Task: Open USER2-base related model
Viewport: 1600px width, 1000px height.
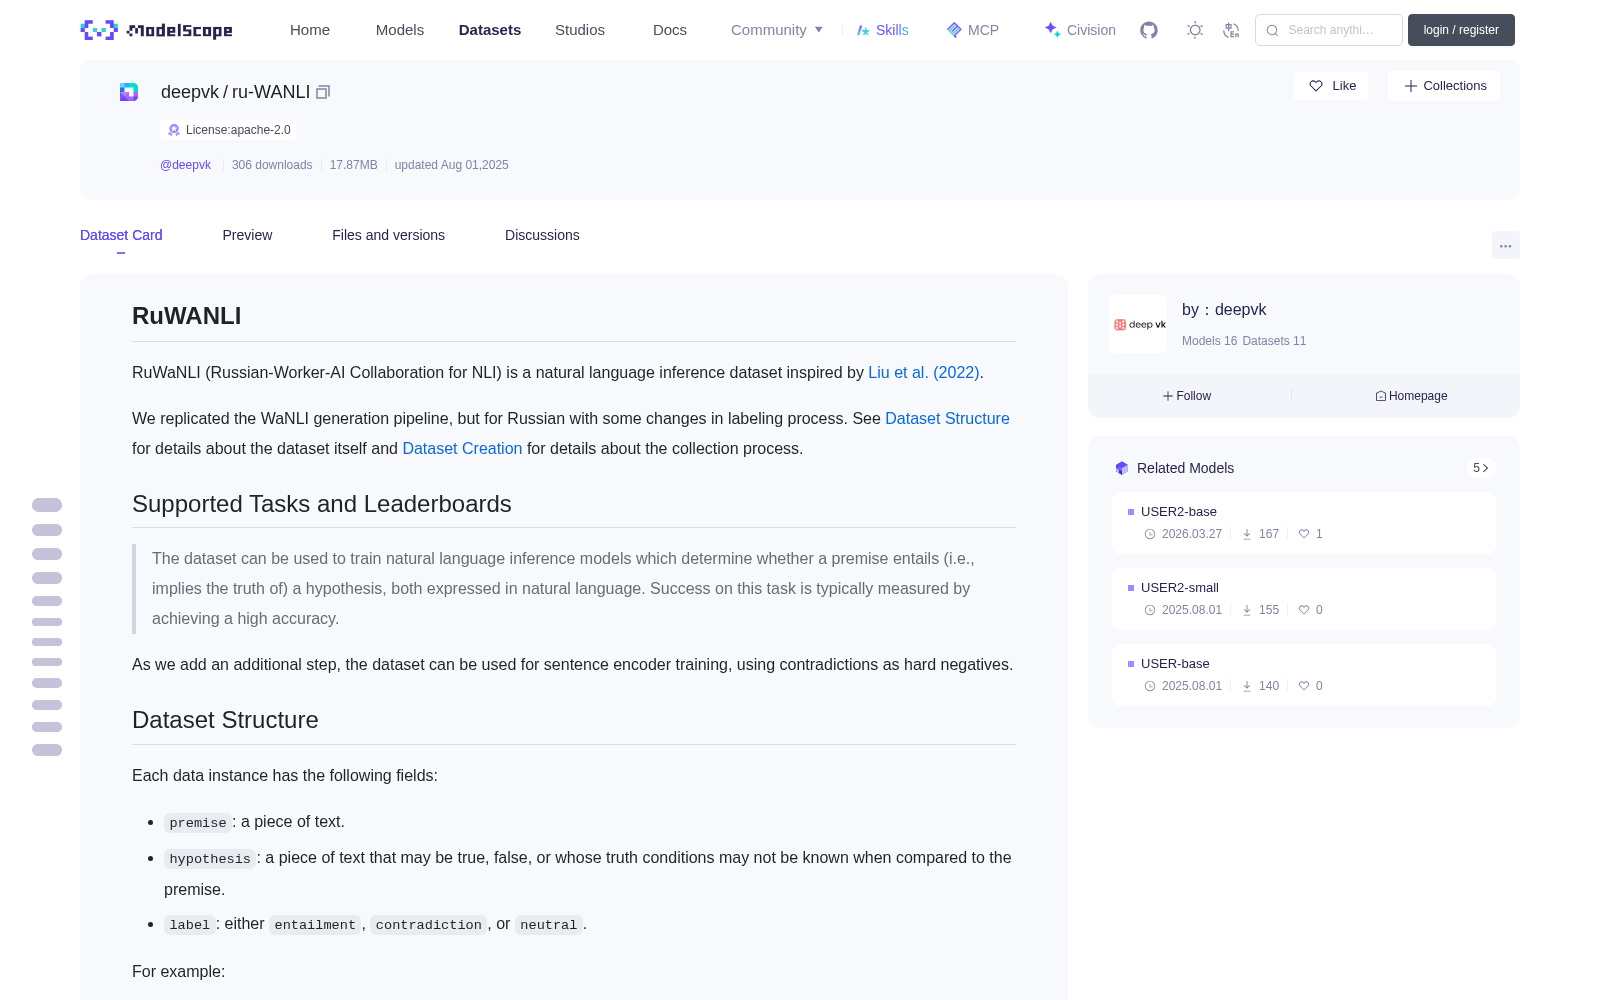Action: [x=1304, y=523]
